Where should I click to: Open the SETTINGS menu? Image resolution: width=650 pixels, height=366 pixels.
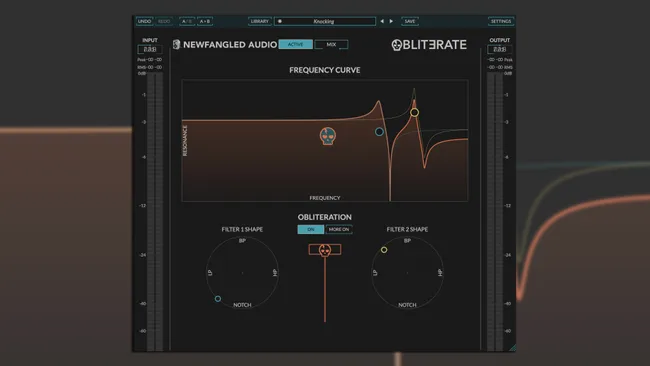point(501,21)
